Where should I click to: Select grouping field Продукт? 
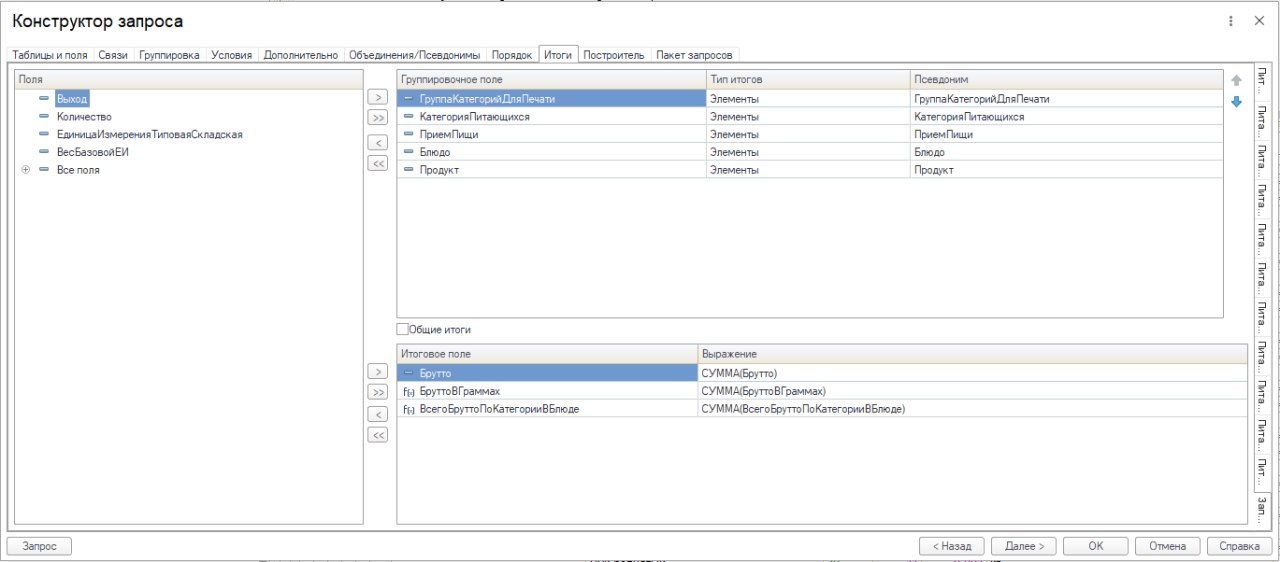(551, 170)
